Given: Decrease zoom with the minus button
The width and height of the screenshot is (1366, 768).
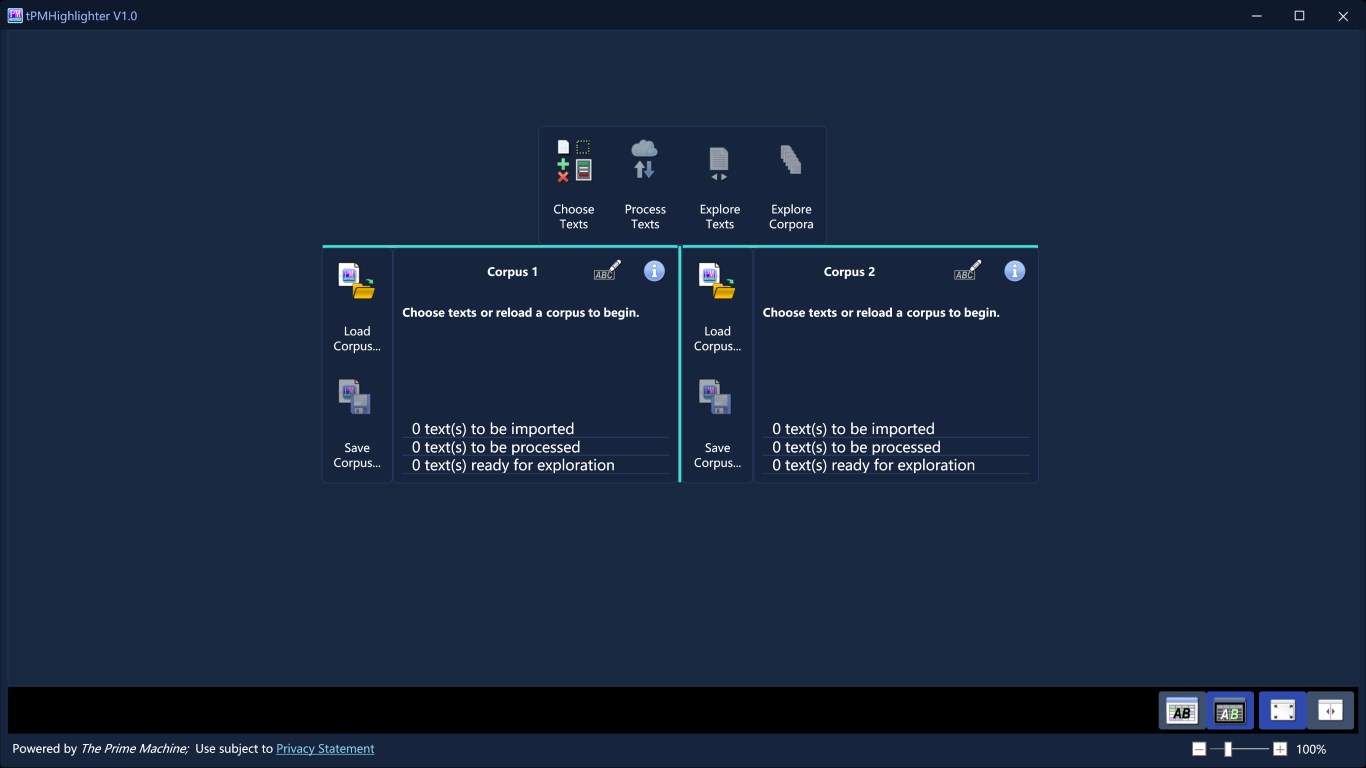Looking at the screenshot, I should tap(1199, 749).
